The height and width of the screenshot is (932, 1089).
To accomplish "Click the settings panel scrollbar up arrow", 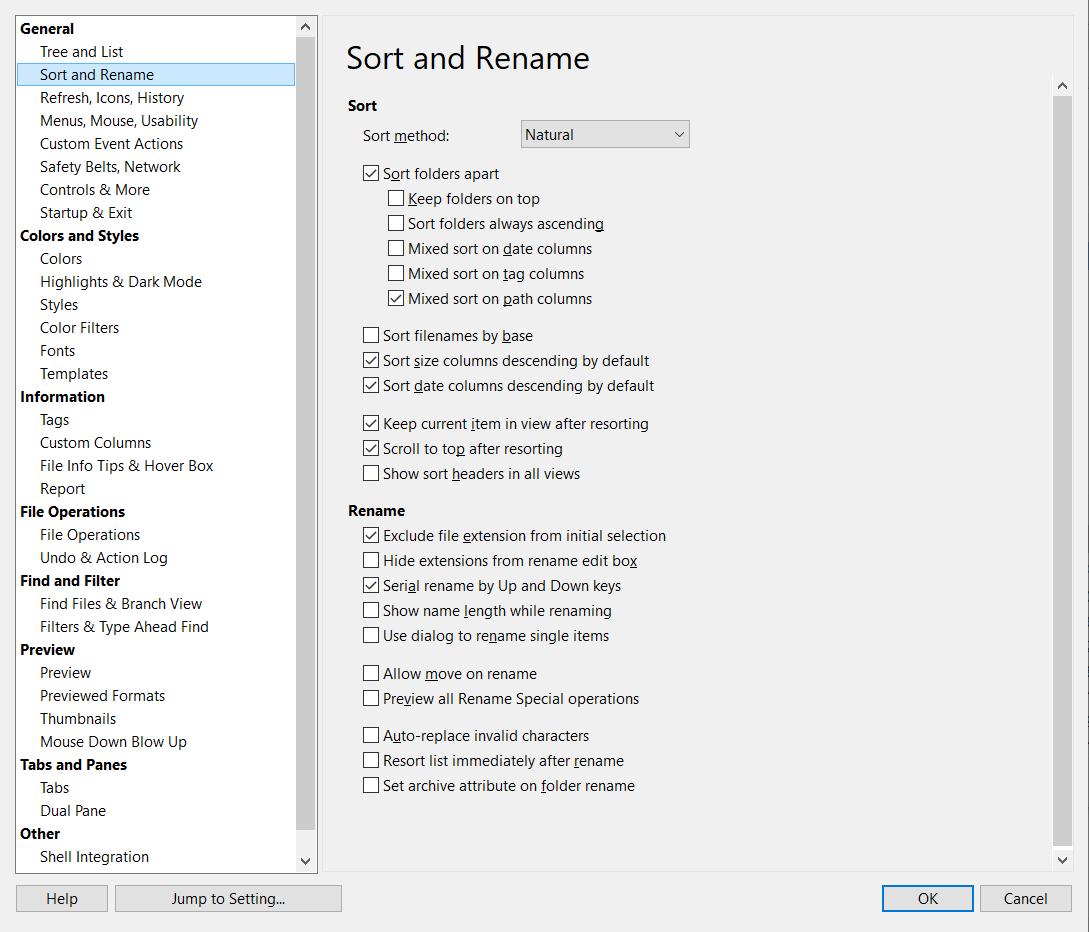I will coord(1062,85).
